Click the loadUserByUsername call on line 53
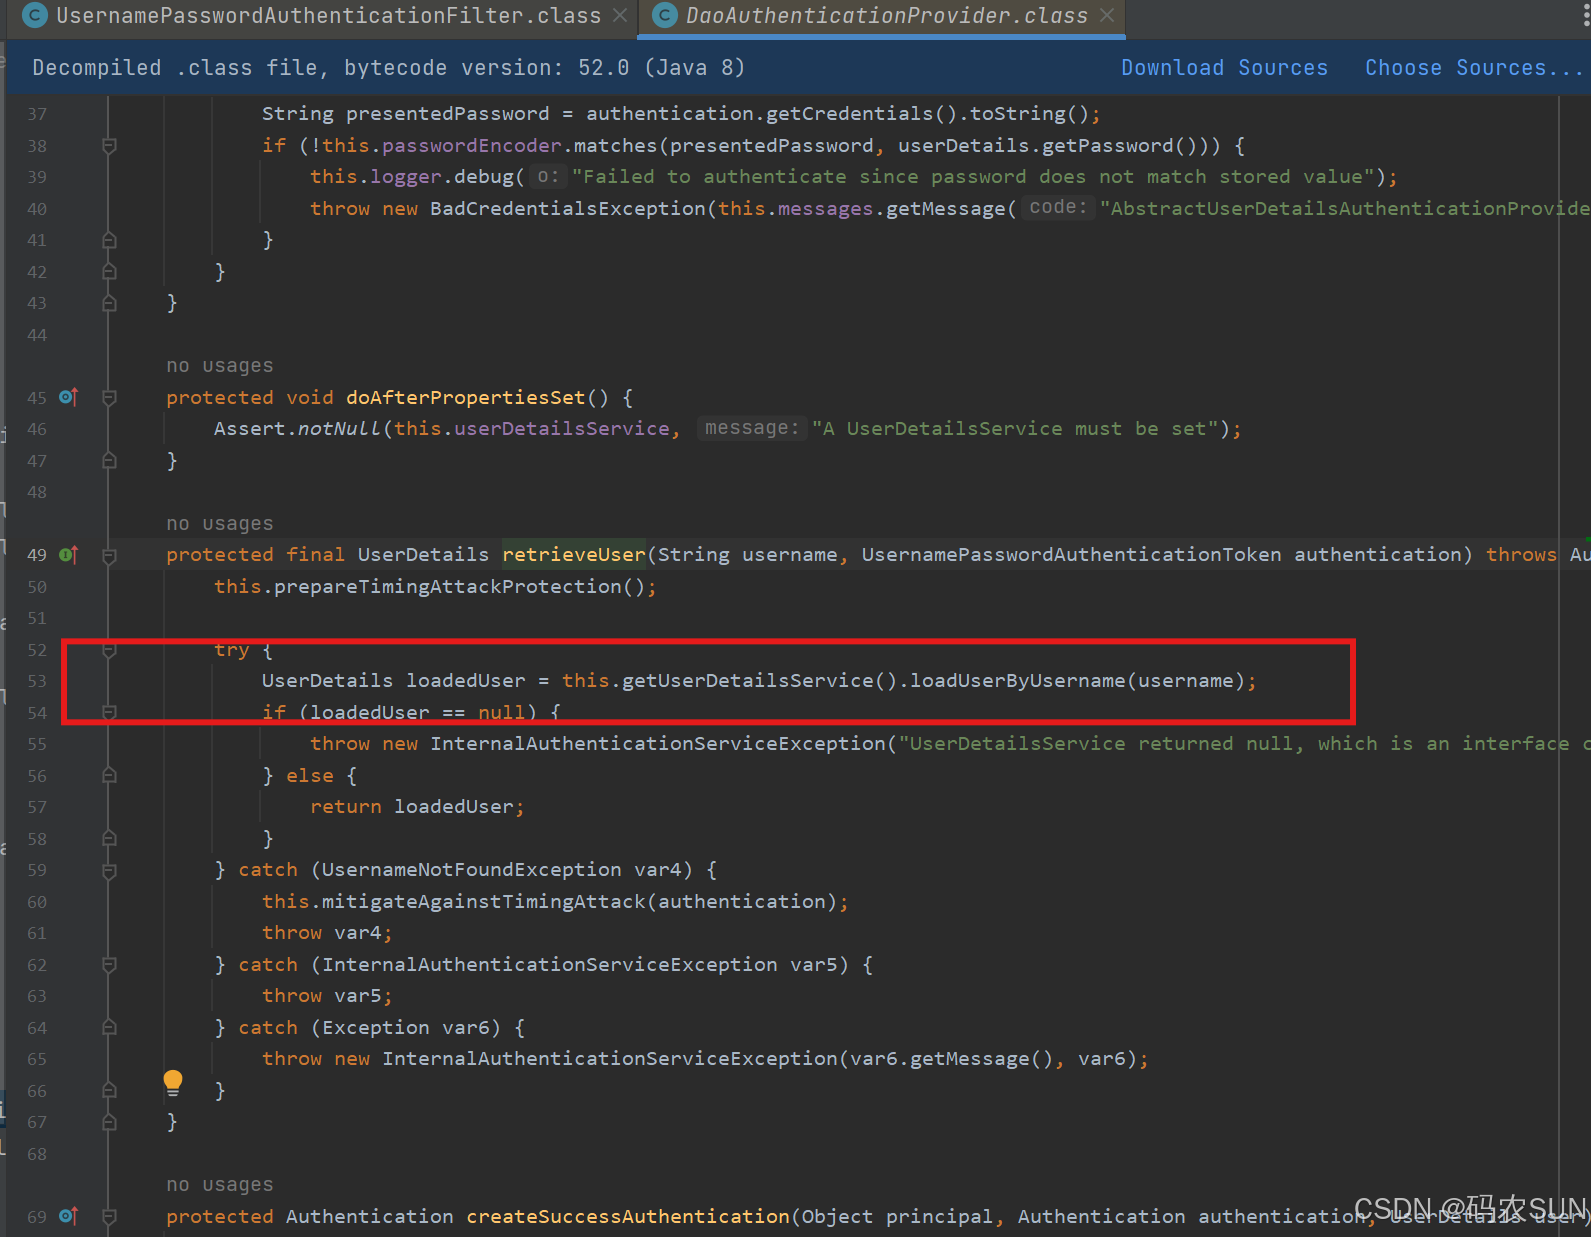 tap(1017, 681)
